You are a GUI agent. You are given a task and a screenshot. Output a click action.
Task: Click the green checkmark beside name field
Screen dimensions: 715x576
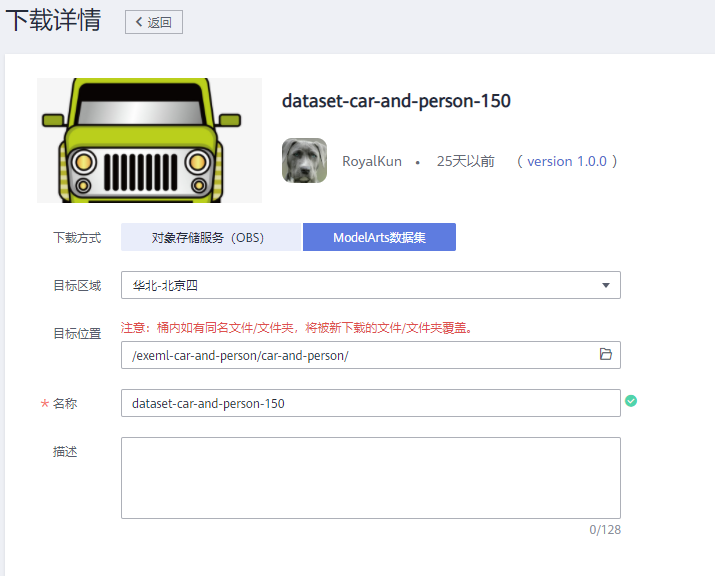point(631,401)
